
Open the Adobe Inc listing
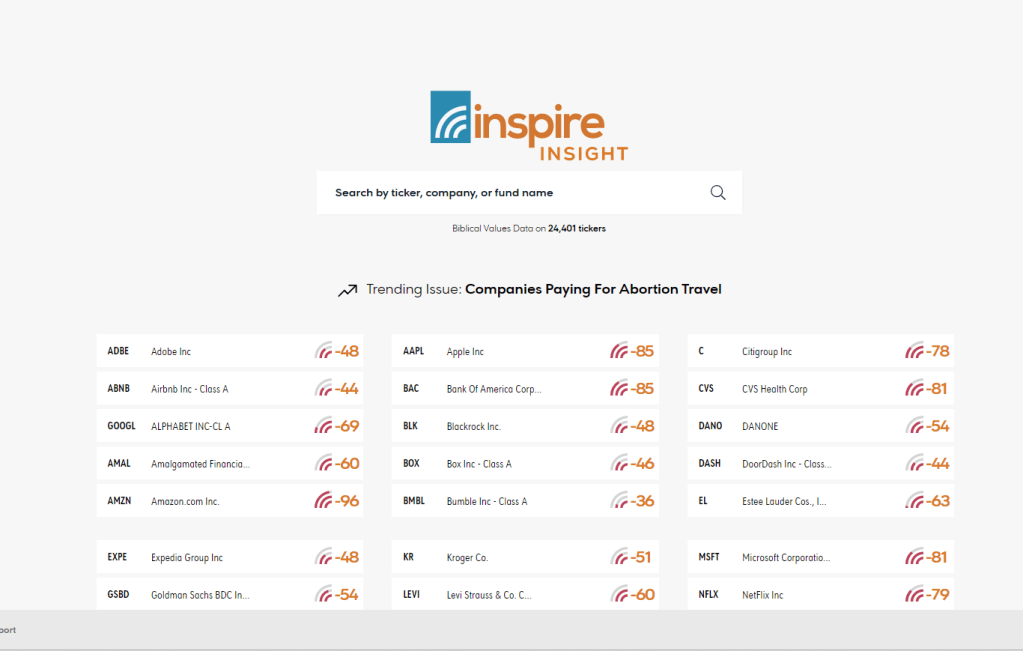coord(171,352)
